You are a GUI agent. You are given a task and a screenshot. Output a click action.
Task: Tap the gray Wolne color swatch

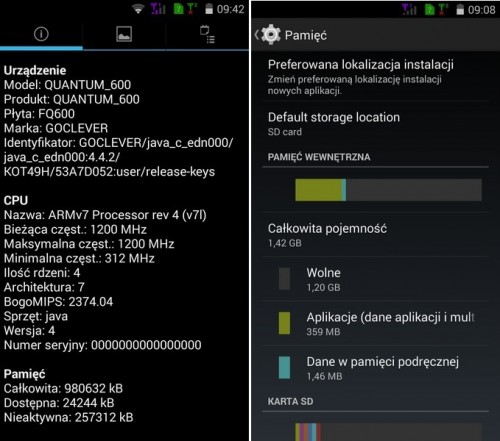(x=284, y=279)
